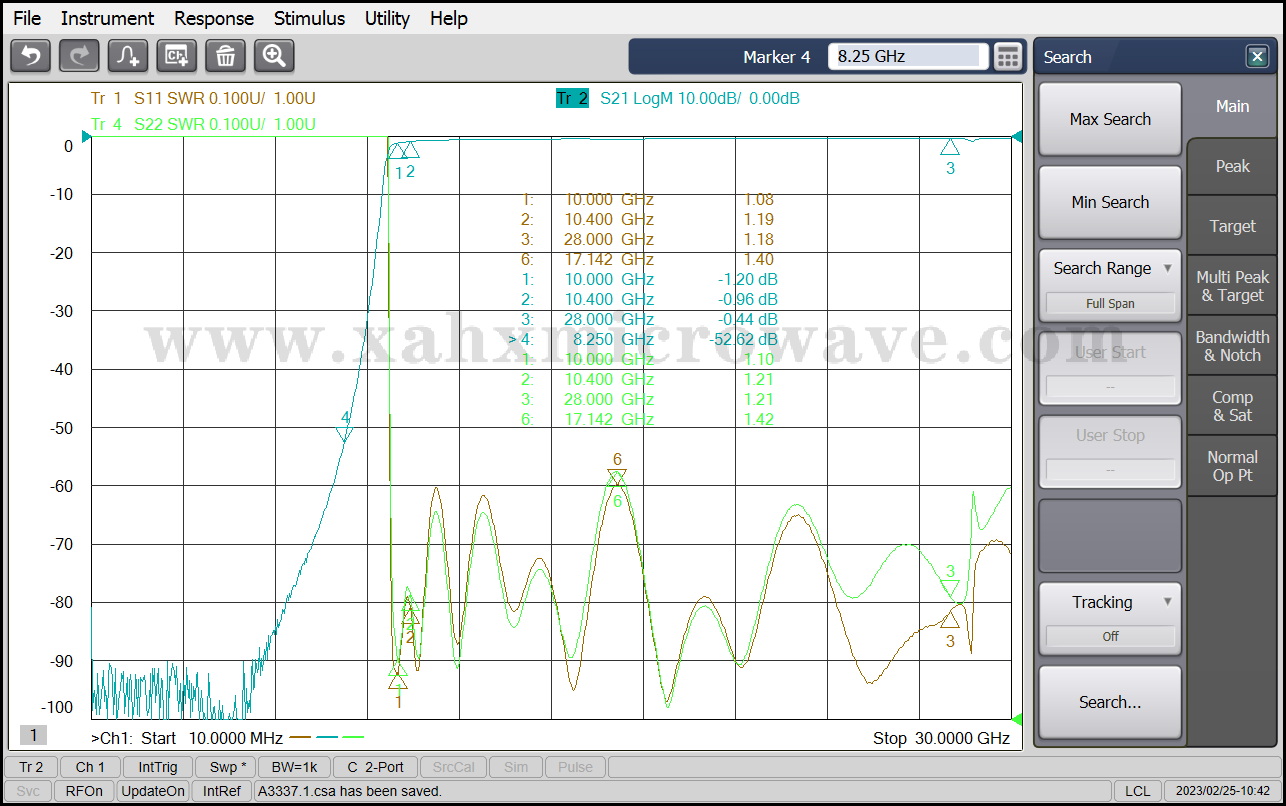Click the Marker 4 frequency field
Viewport: 1286px width, 806px height.
point(908,57)
